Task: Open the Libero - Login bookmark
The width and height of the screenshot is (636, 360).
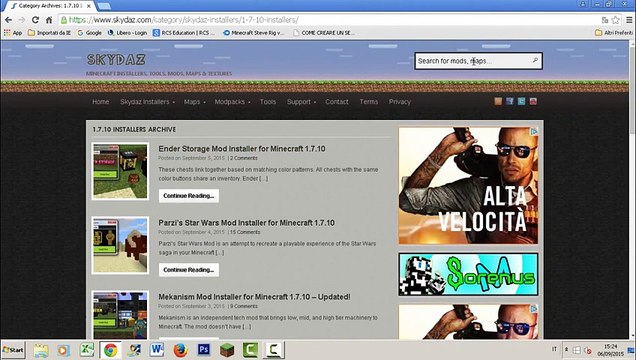Action: point(127,33)
